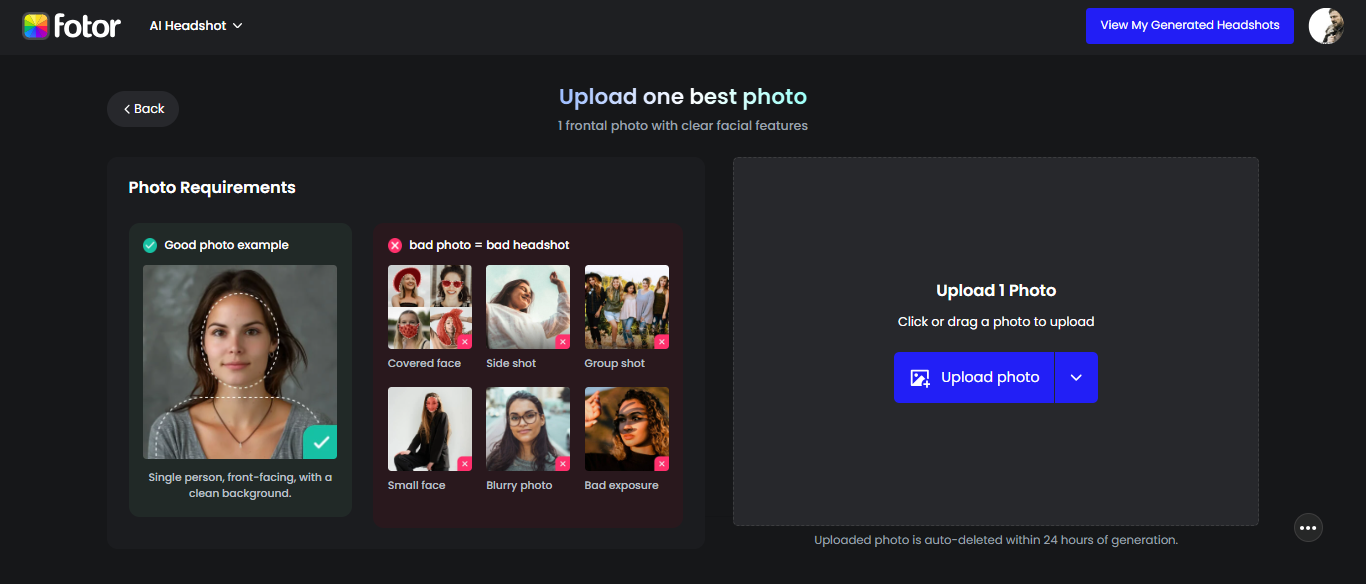The width and height of the screenshot is (1366, 584).
Task: Click the red x badge on Small face image
Action: (x=464, y=463)
